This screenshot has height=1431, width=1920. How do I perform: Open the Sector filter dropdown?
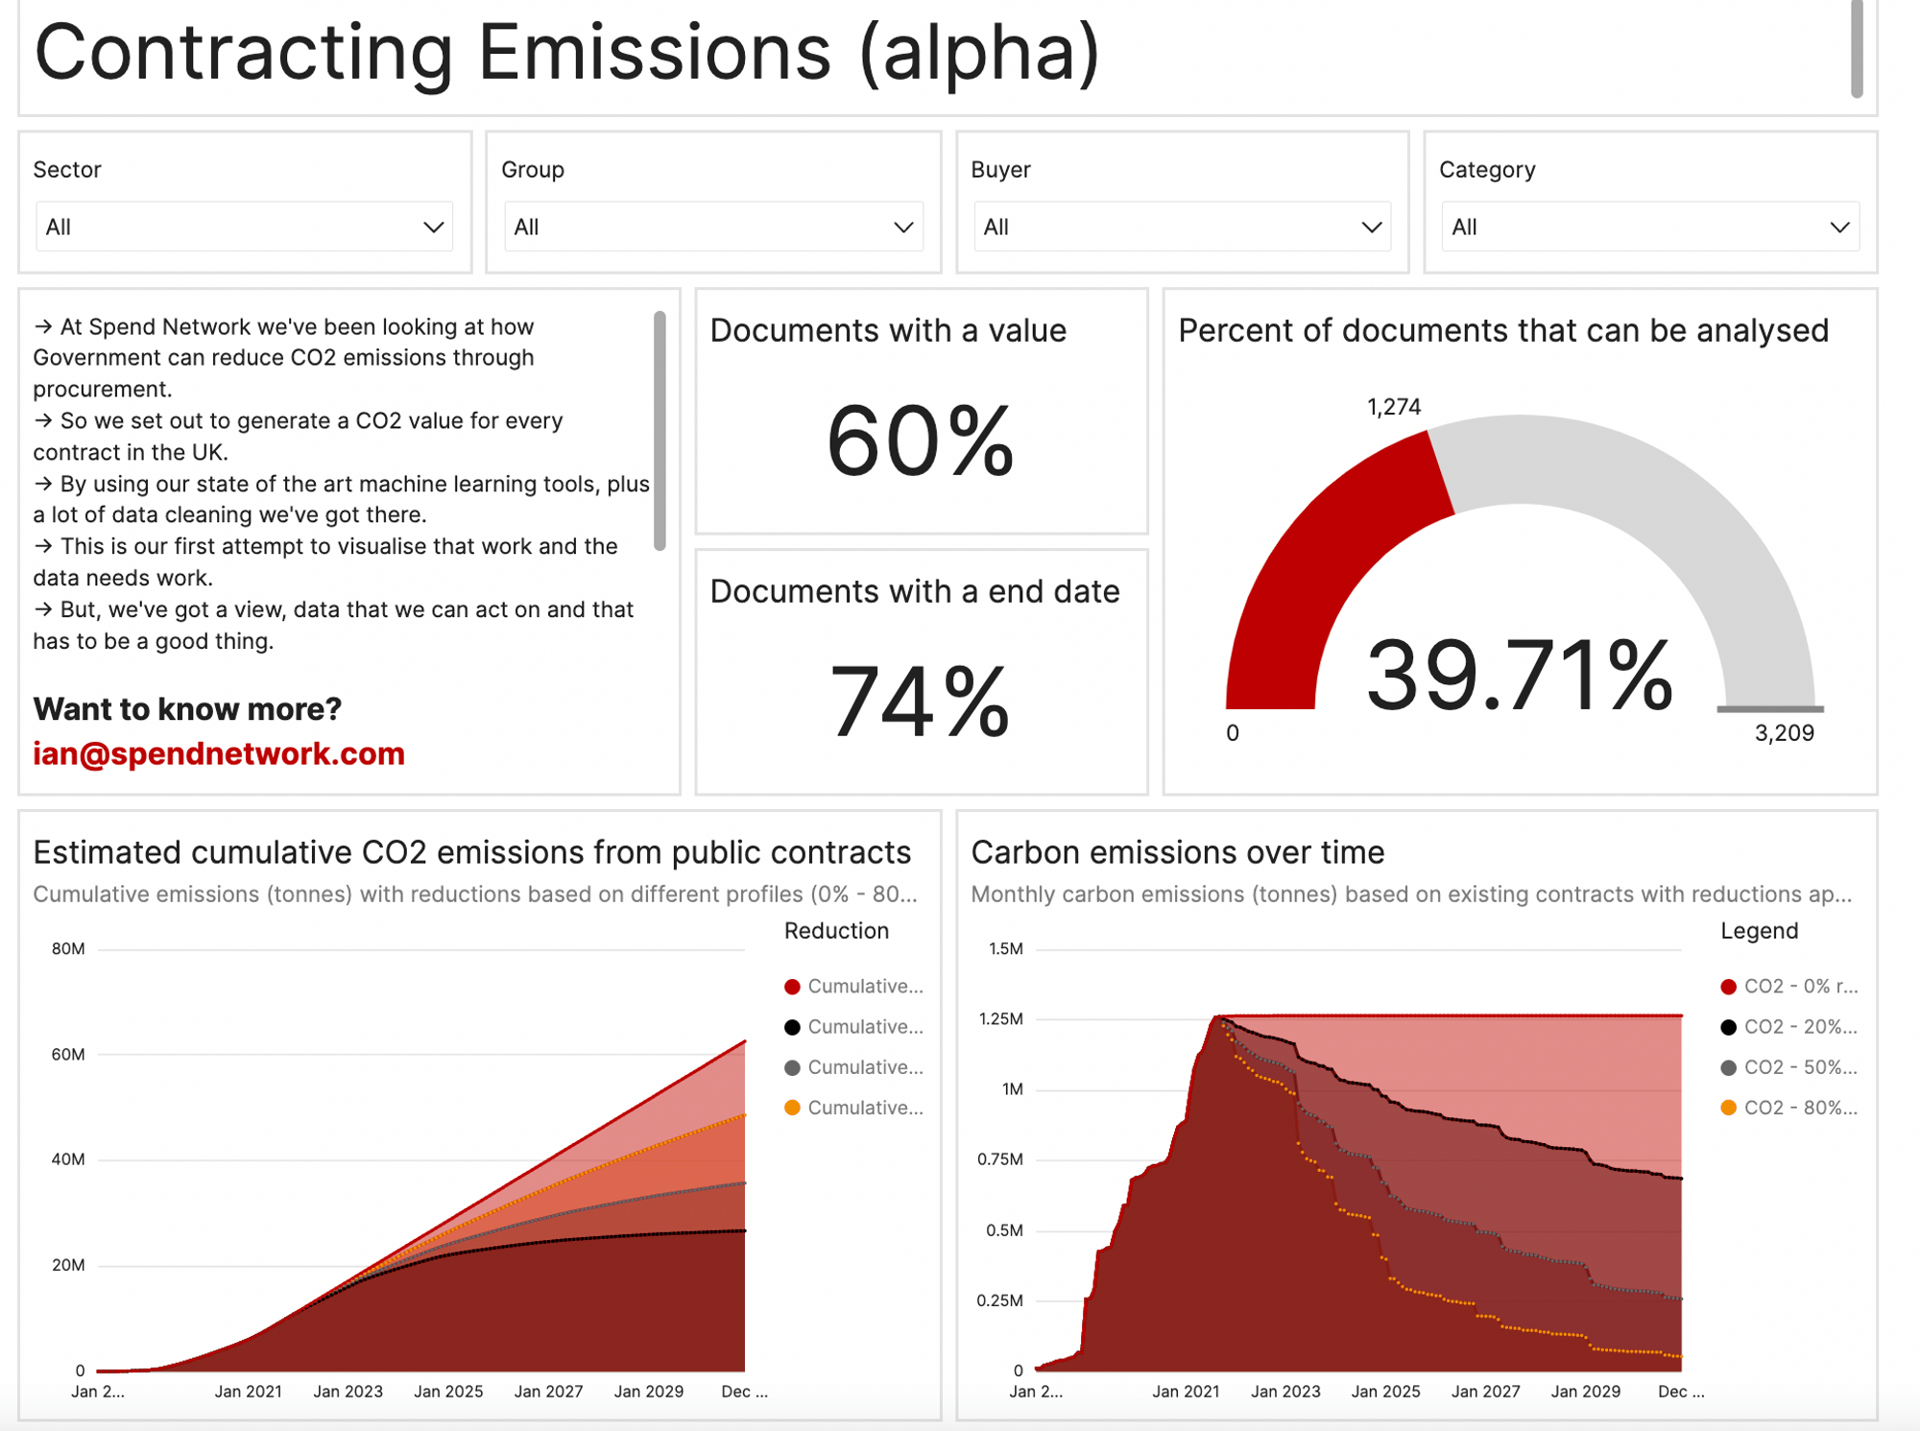244,227
